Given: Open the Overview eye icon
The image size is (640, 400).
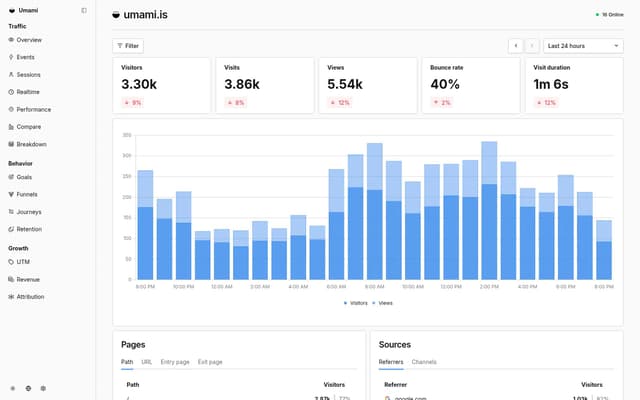Looking at the screenshot, I should pos(11,40).
